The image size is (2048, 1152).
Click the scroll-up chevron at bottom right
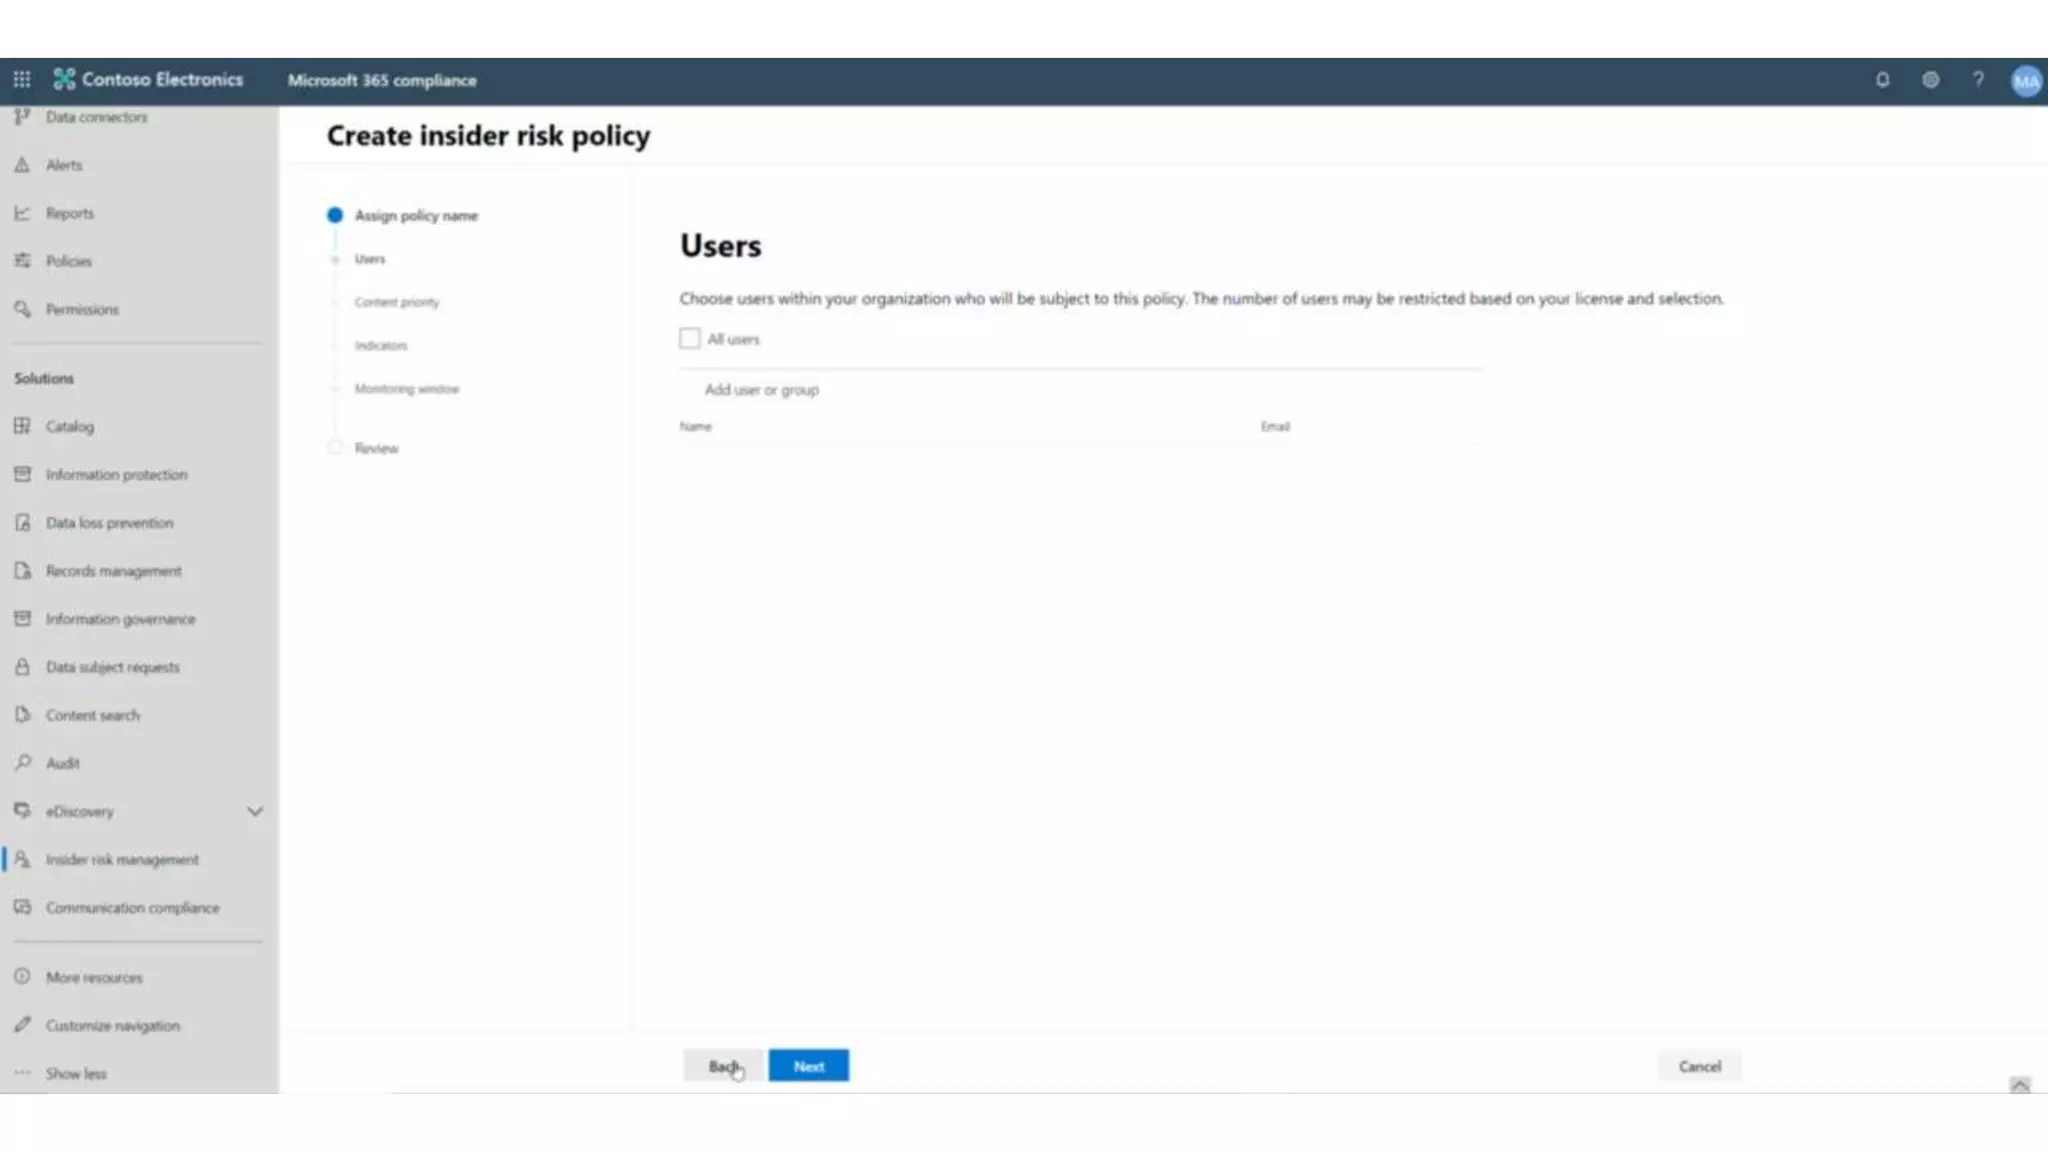(x=2019, y=1085)
